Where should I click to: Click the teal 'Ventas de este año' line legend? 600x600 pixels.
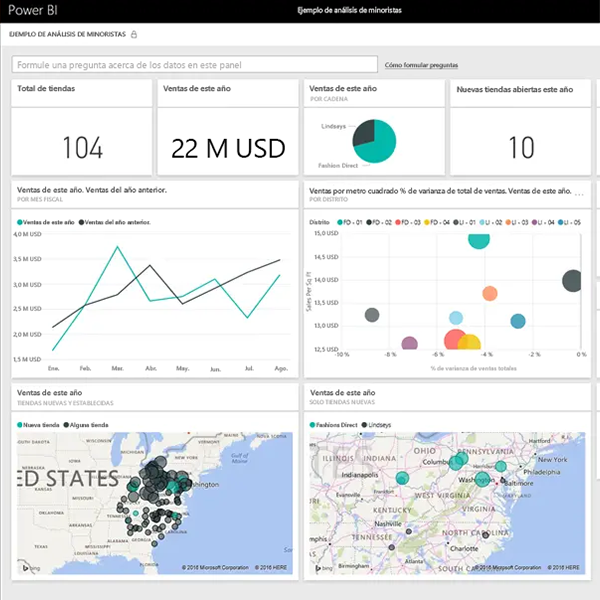click(x=48, y=222)
